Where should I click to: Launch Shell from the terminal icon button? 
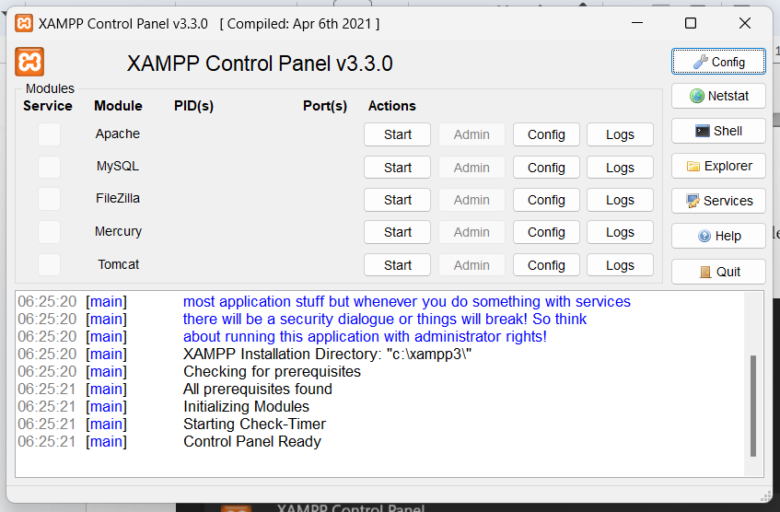[718, 131]
